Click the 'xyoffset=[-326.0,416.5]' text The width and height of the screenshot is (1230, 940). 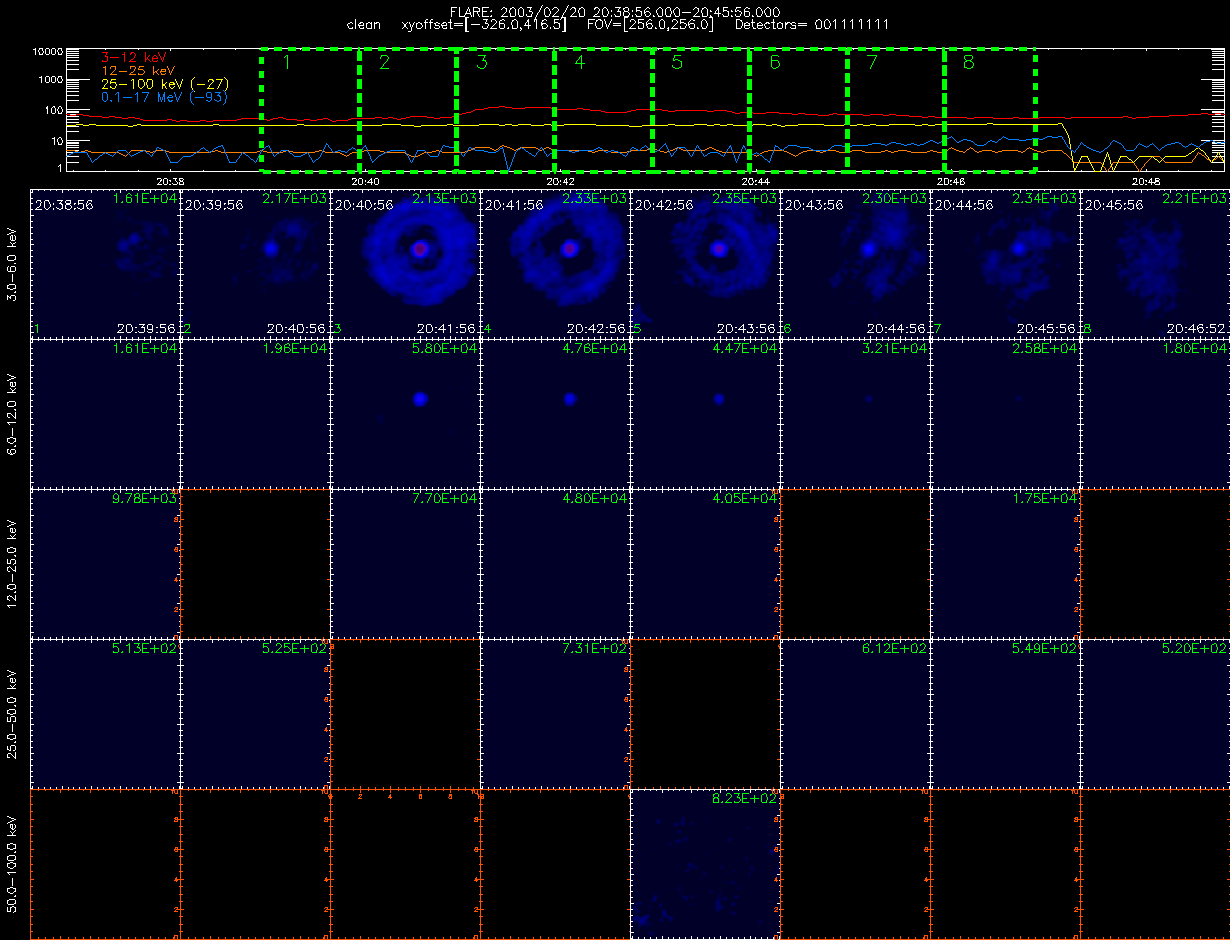click(485, 24)
